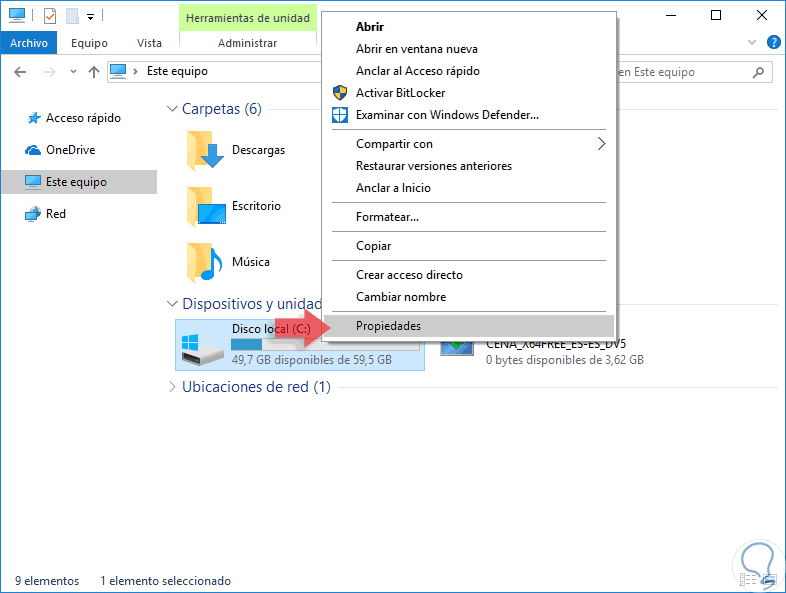Click the Red network icon in sidebar
The height and width of the screenshot is (593, 786).
(x=33, y=214)
